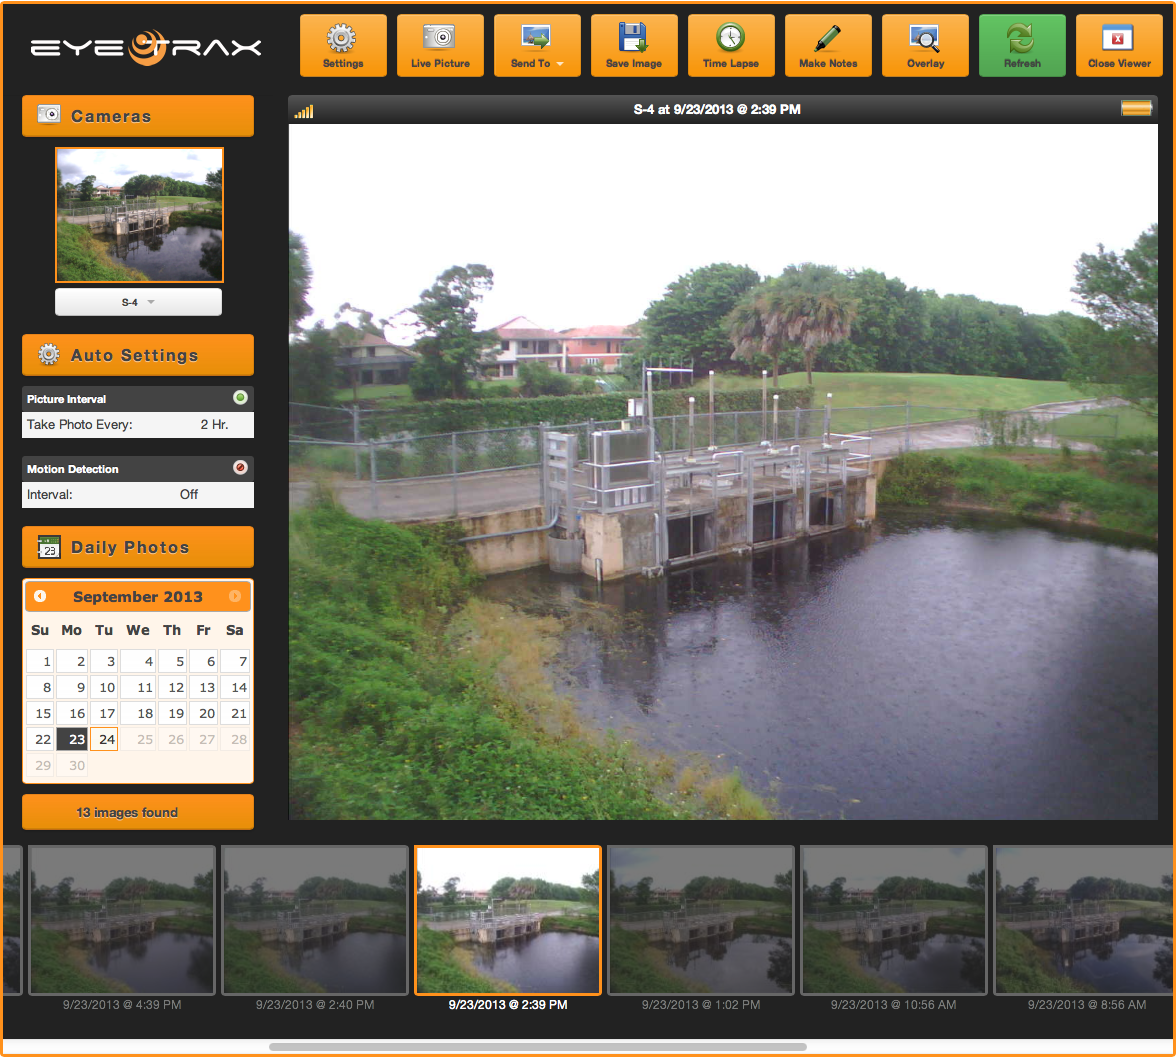
Task: Disable the Picture Interval setting
Action: click(x=239, y=397)
